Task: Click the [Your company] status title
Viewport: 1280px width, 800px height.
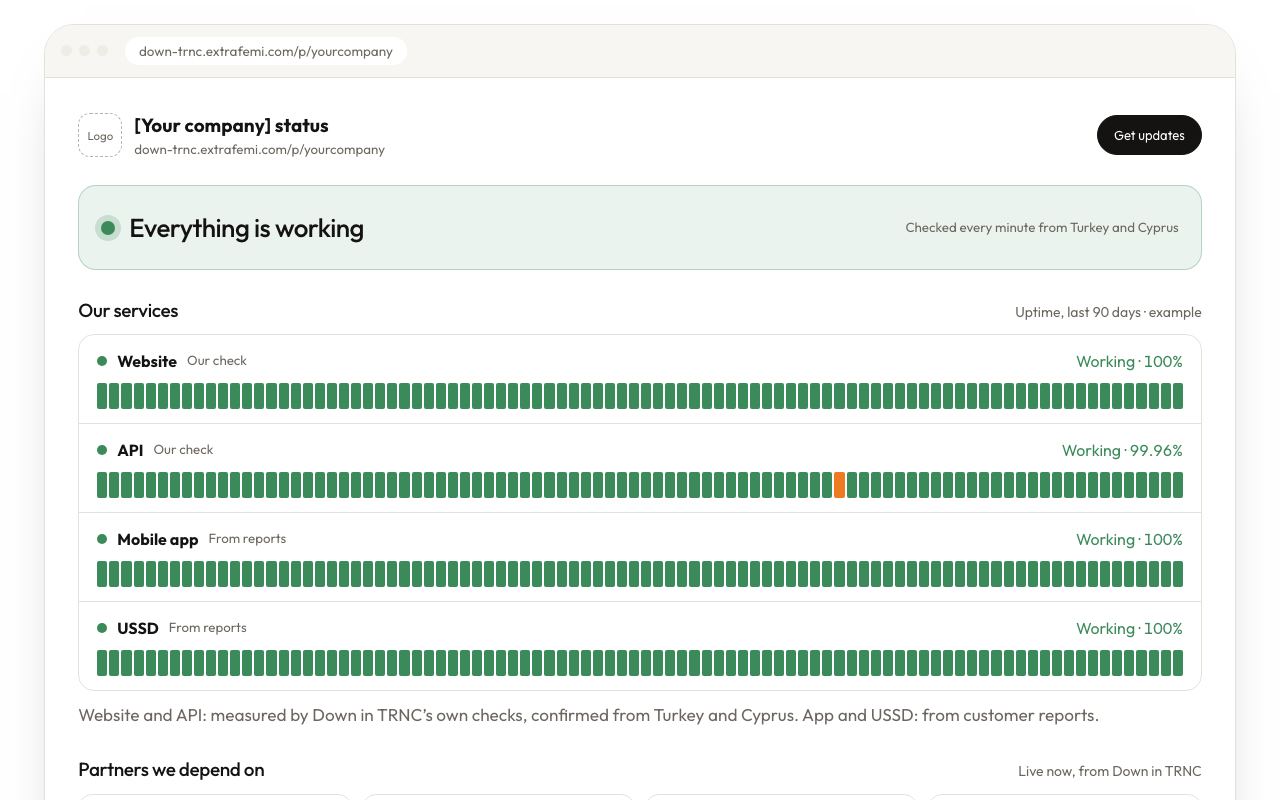Action: (231, 125)
